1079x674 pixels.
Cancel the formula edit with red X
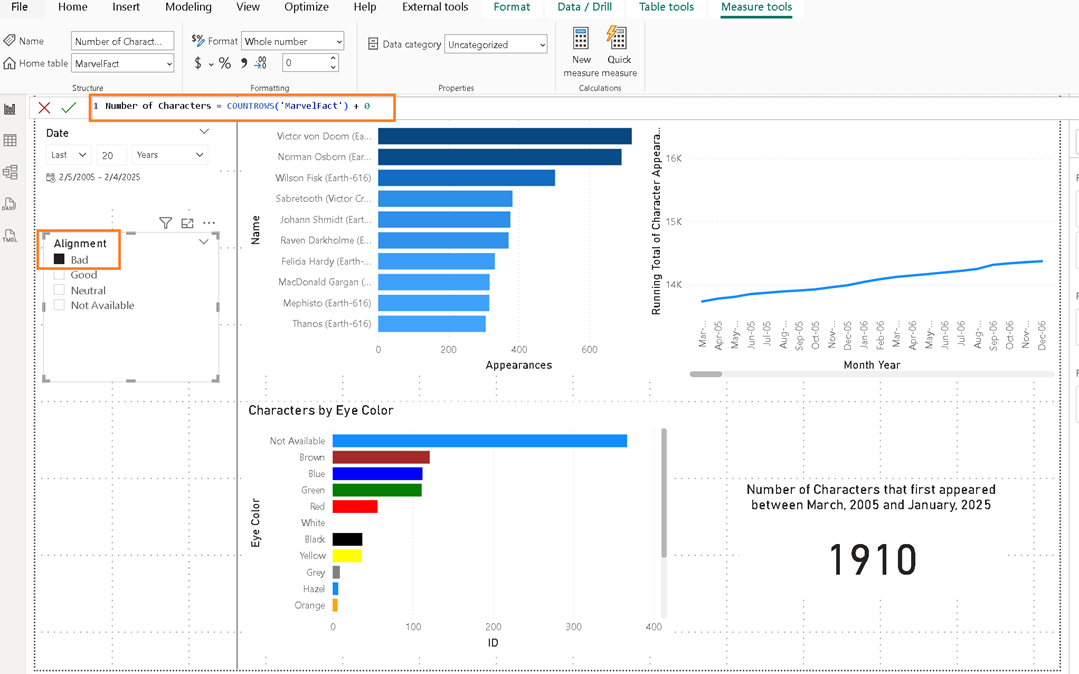click(x=44, y=107)
